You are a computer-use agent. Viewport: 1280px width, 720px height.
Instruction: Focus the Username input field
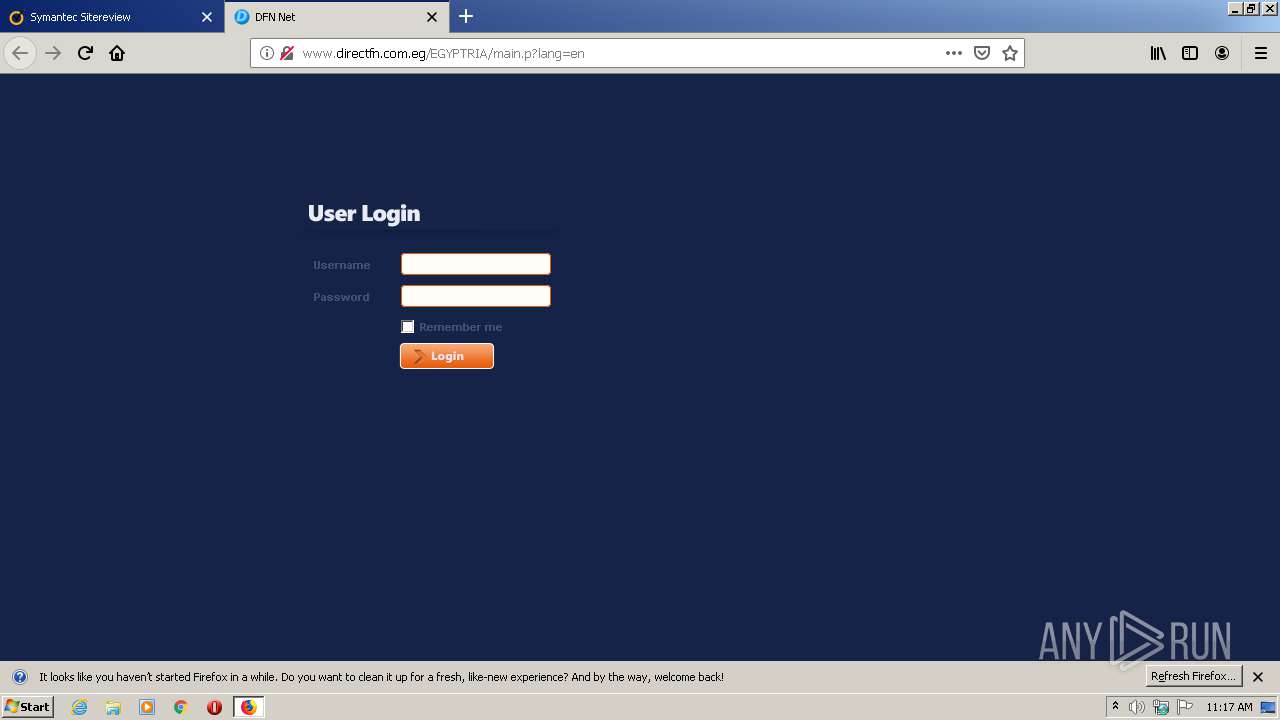[x=476, y=264]
